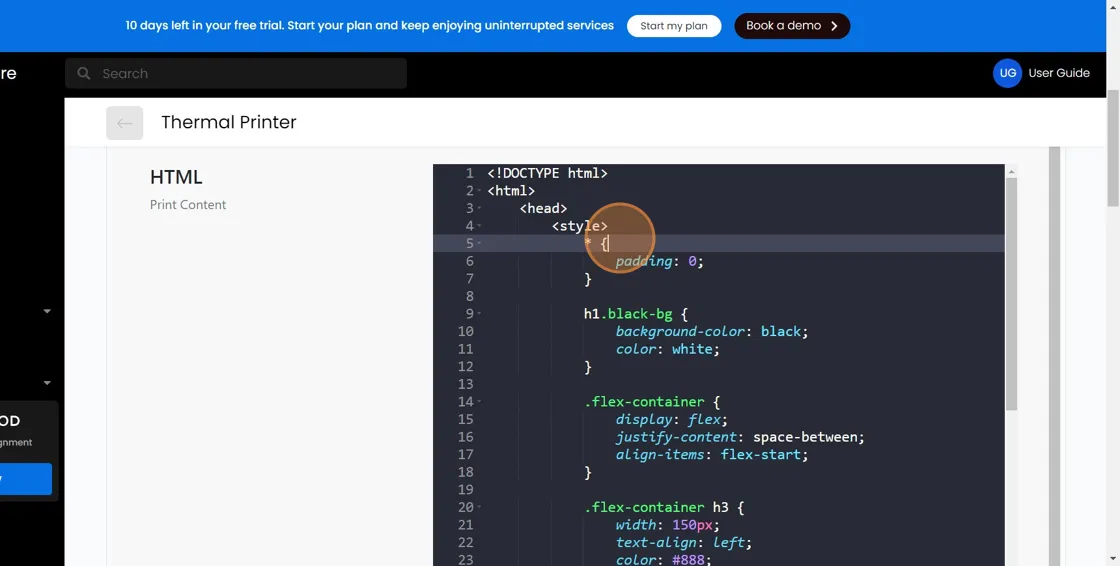Click line number 13 in gutter
This screenshot has height=566, width=1120.
(466, 384)
